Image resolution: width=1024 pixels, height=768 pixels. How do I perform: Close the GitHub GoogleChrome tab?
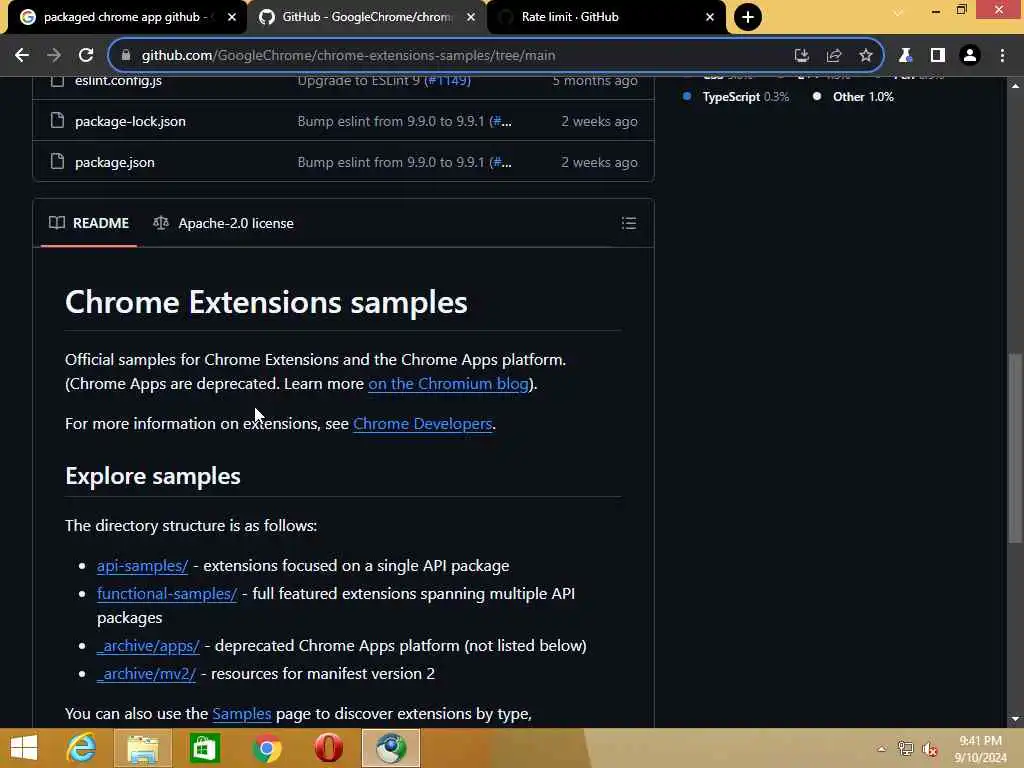tap(471, 17)
